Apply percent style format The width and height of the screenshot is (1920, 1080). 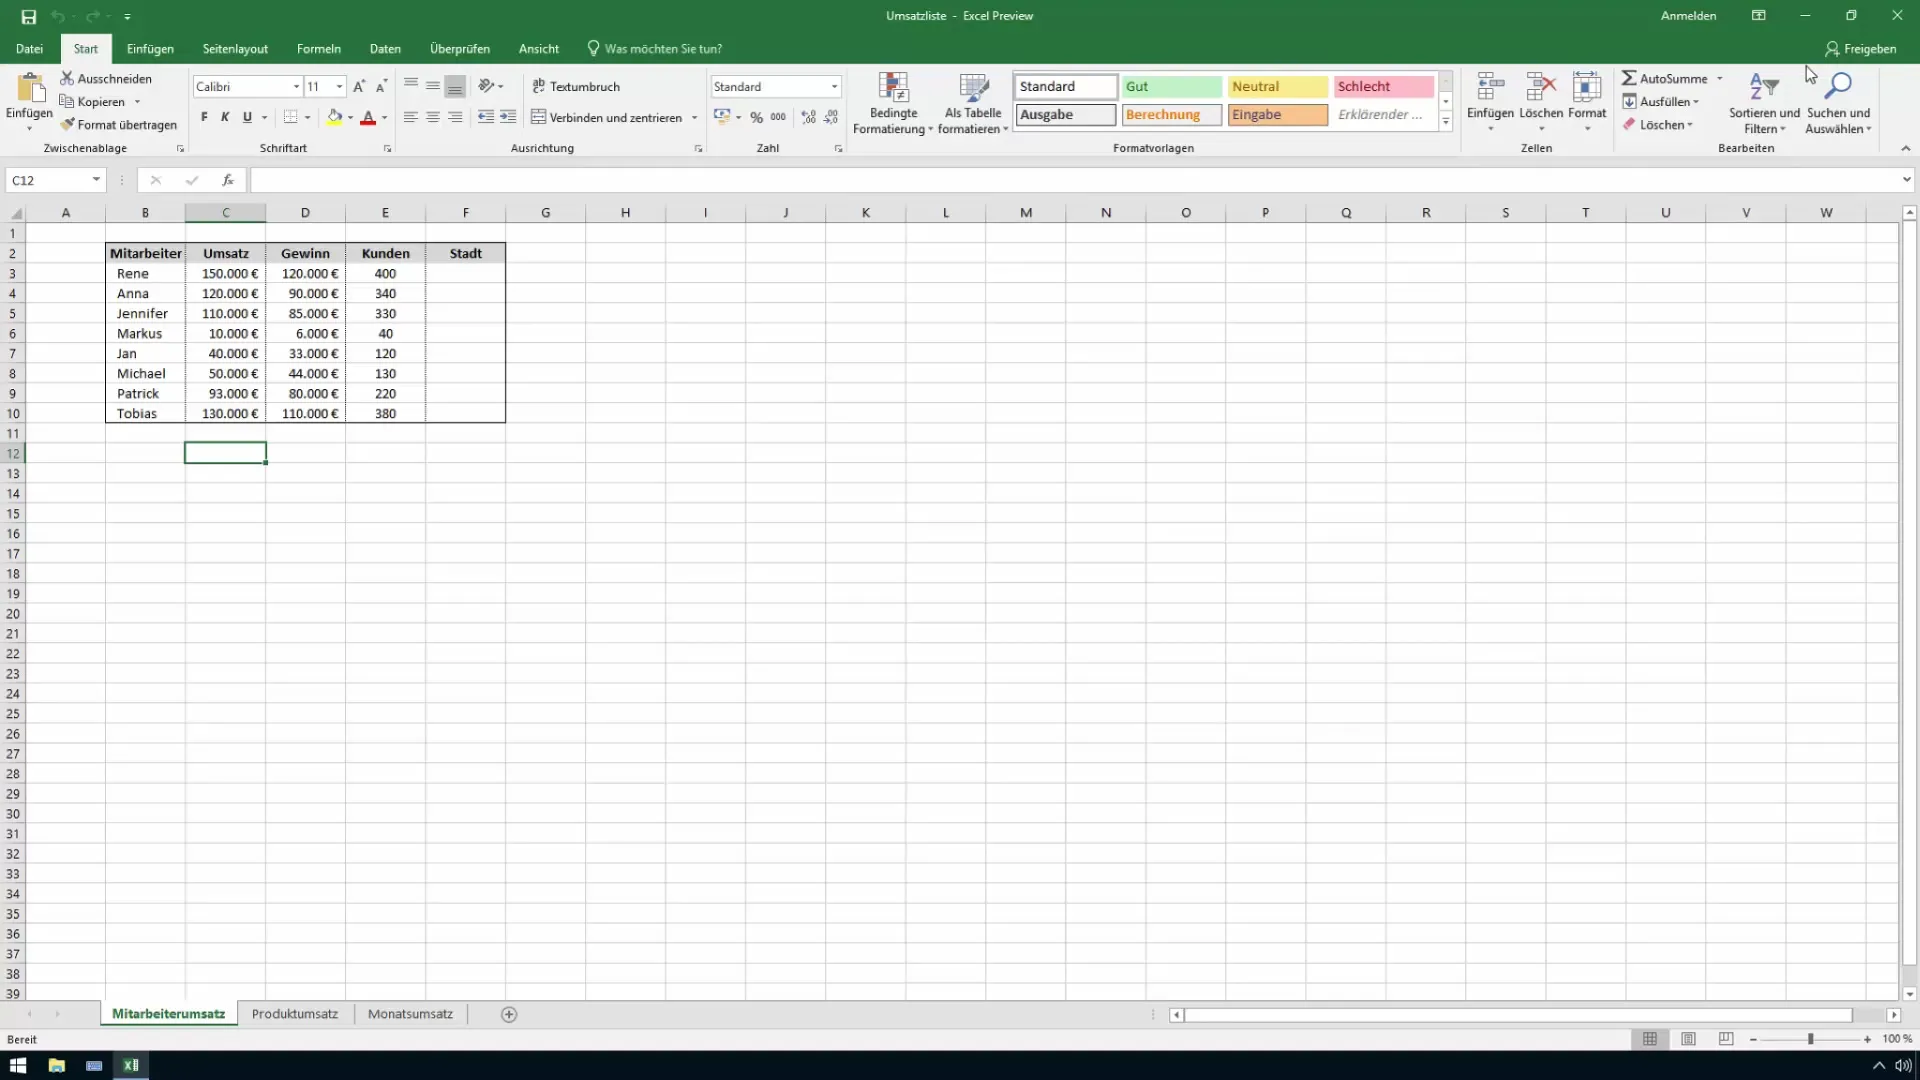756,117
